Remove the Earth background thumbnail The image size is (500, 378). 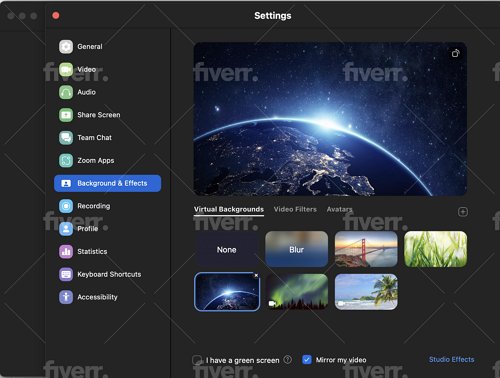click(256, 275)
